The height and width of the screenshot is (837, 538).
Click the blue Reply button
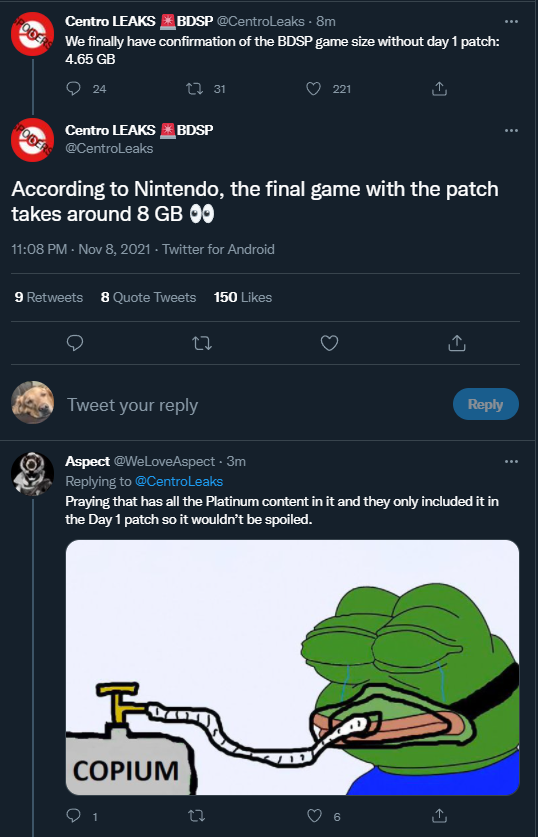pyautogui.click(x=486, y=404)
